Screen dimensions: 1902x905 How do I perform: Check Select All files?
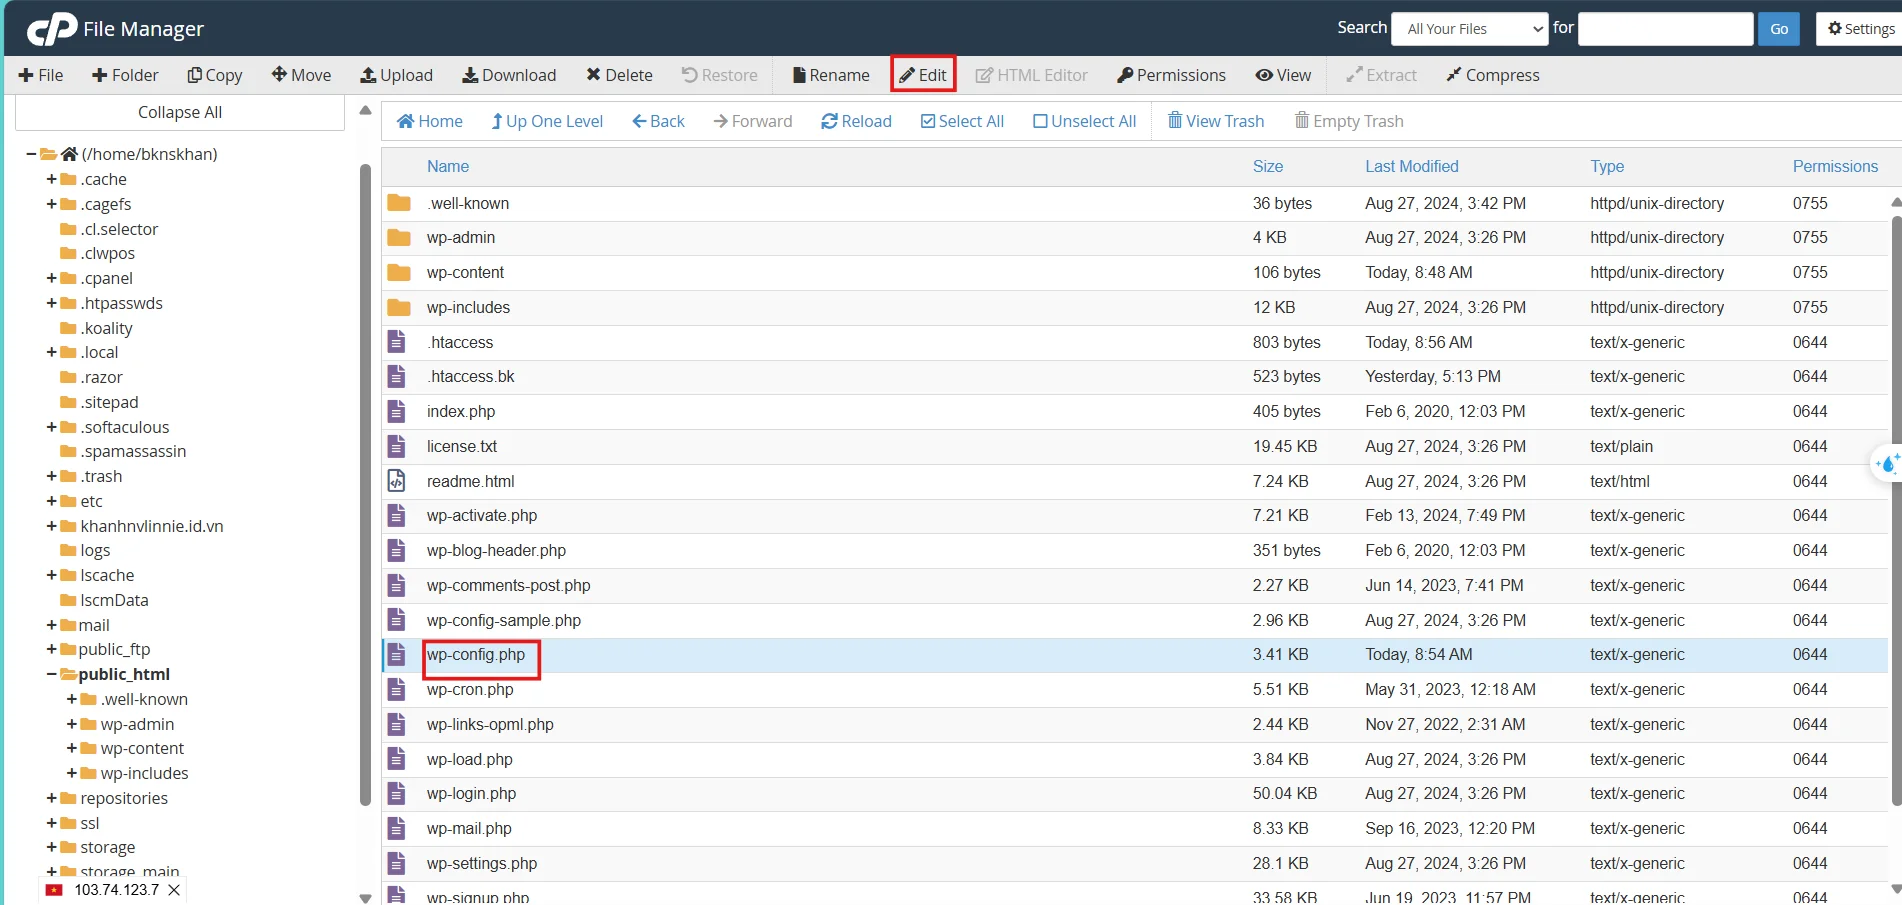pos(962,121)
